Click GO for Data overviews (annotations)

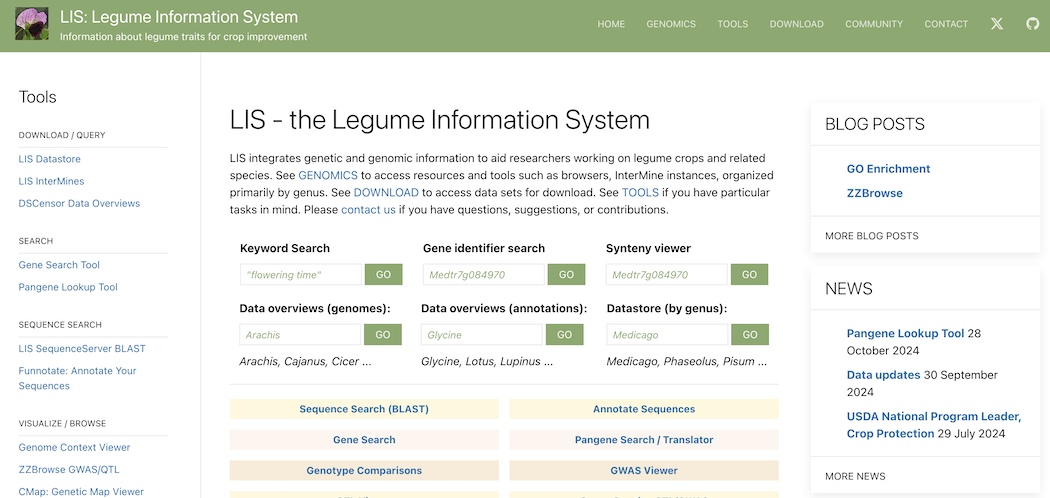coord(565,335)
